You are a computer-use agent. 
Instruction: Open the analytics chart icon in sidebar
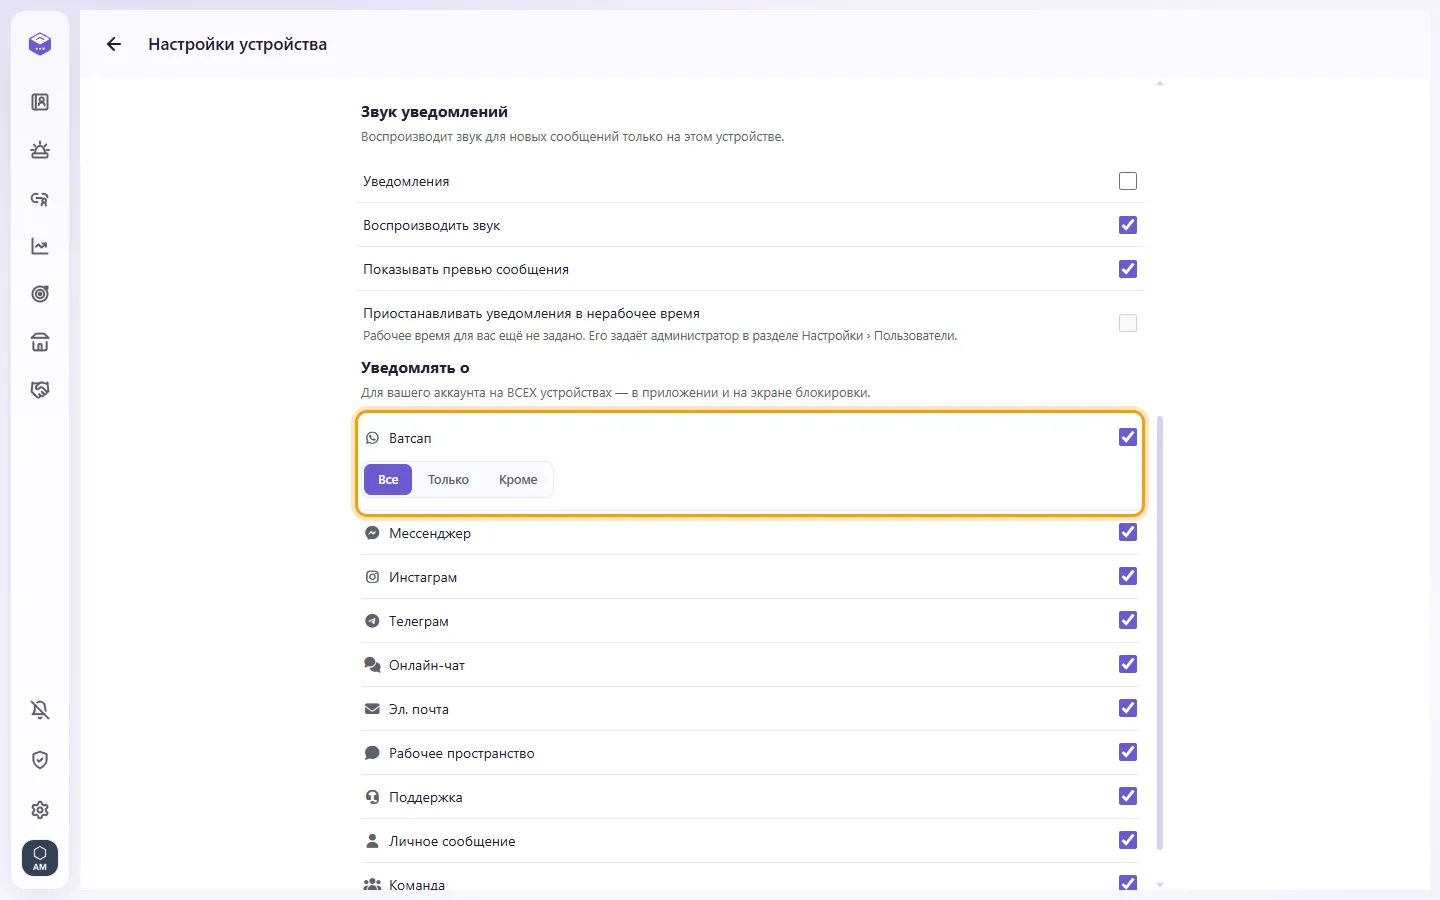[x=40, y=246]
